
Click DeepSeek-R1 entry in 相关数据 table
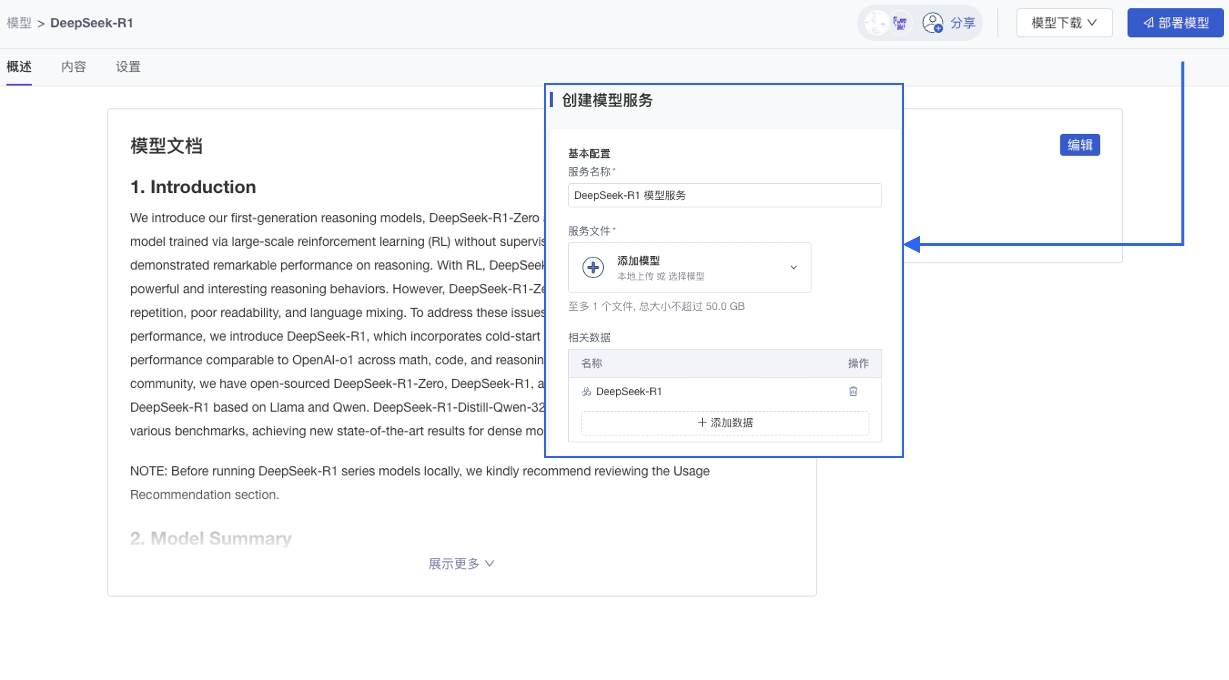click(x=628, y=392)
